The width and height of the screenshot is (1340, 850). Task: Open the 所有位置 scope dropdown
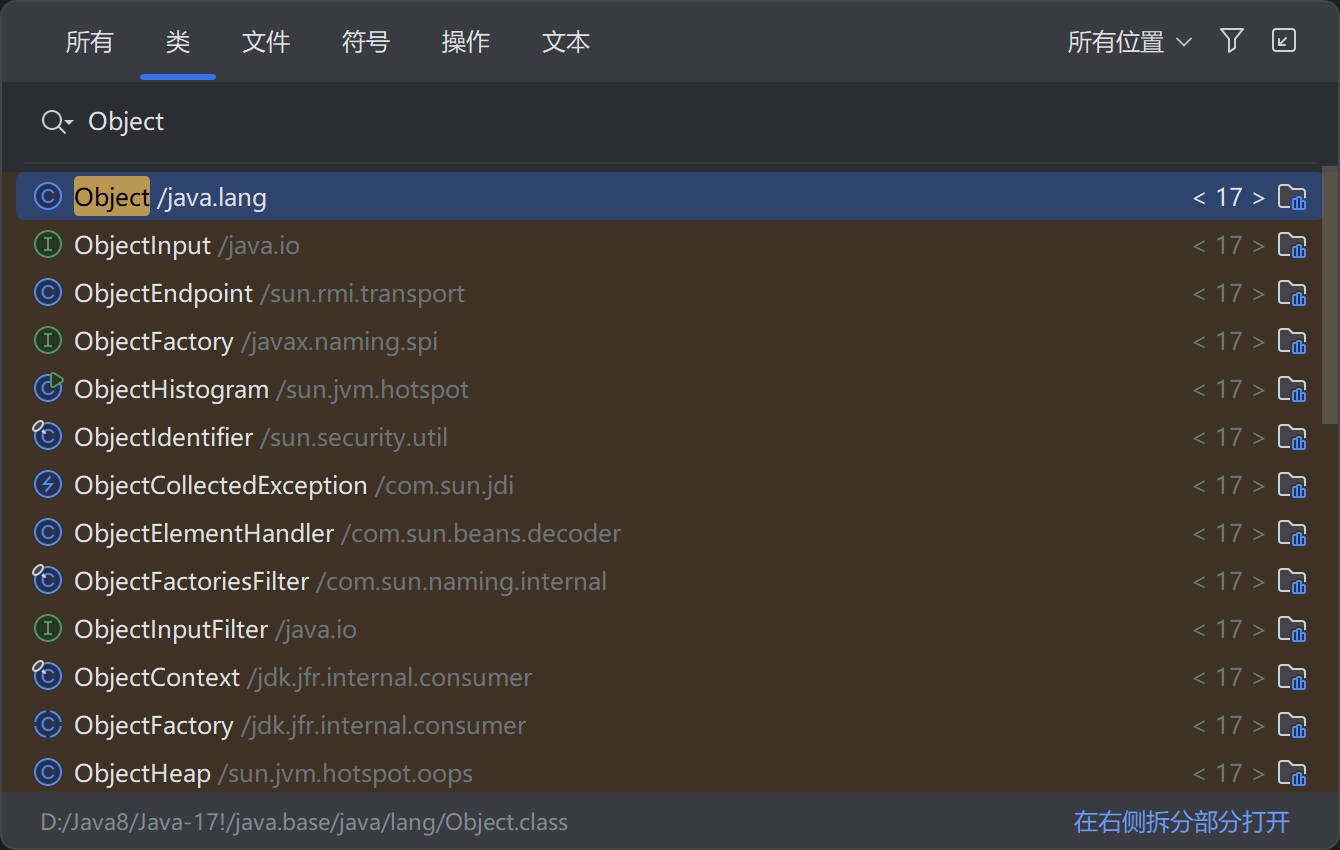pos(1129,42)
